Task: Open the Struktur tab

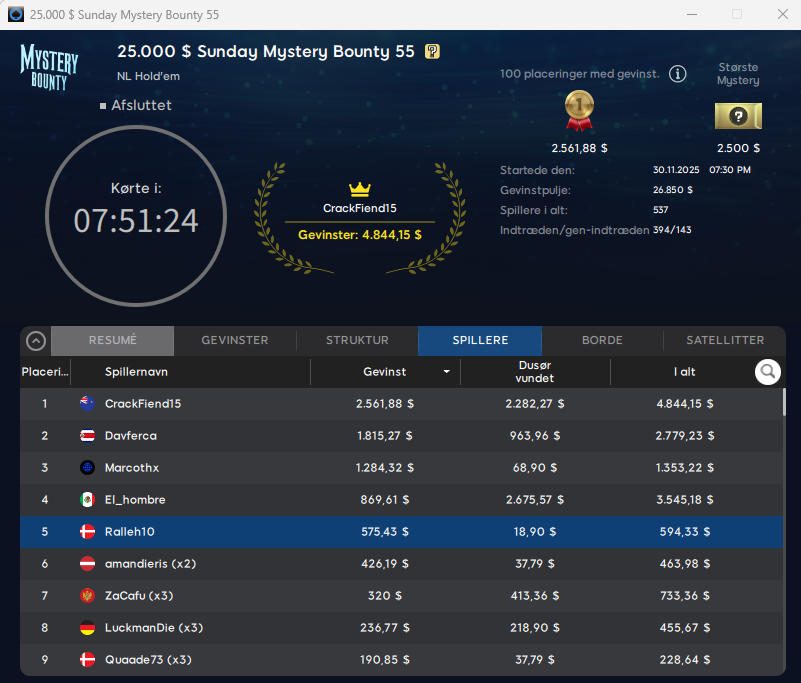Action: click(x=357, y=340)
